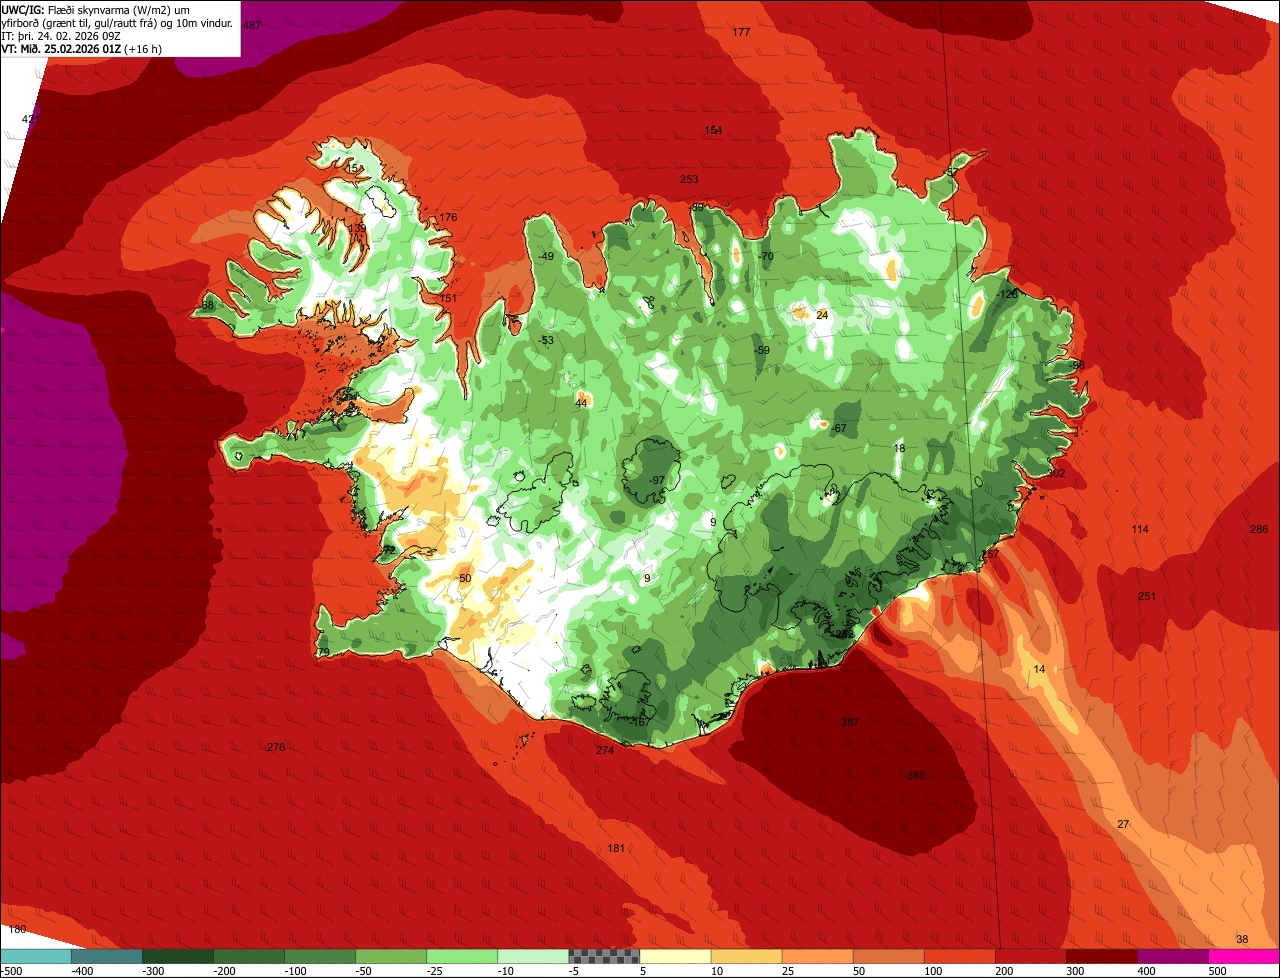This screenshot has width=1280, height=978.
Task: Click the '286' flux value
Action: [1259, 529]
